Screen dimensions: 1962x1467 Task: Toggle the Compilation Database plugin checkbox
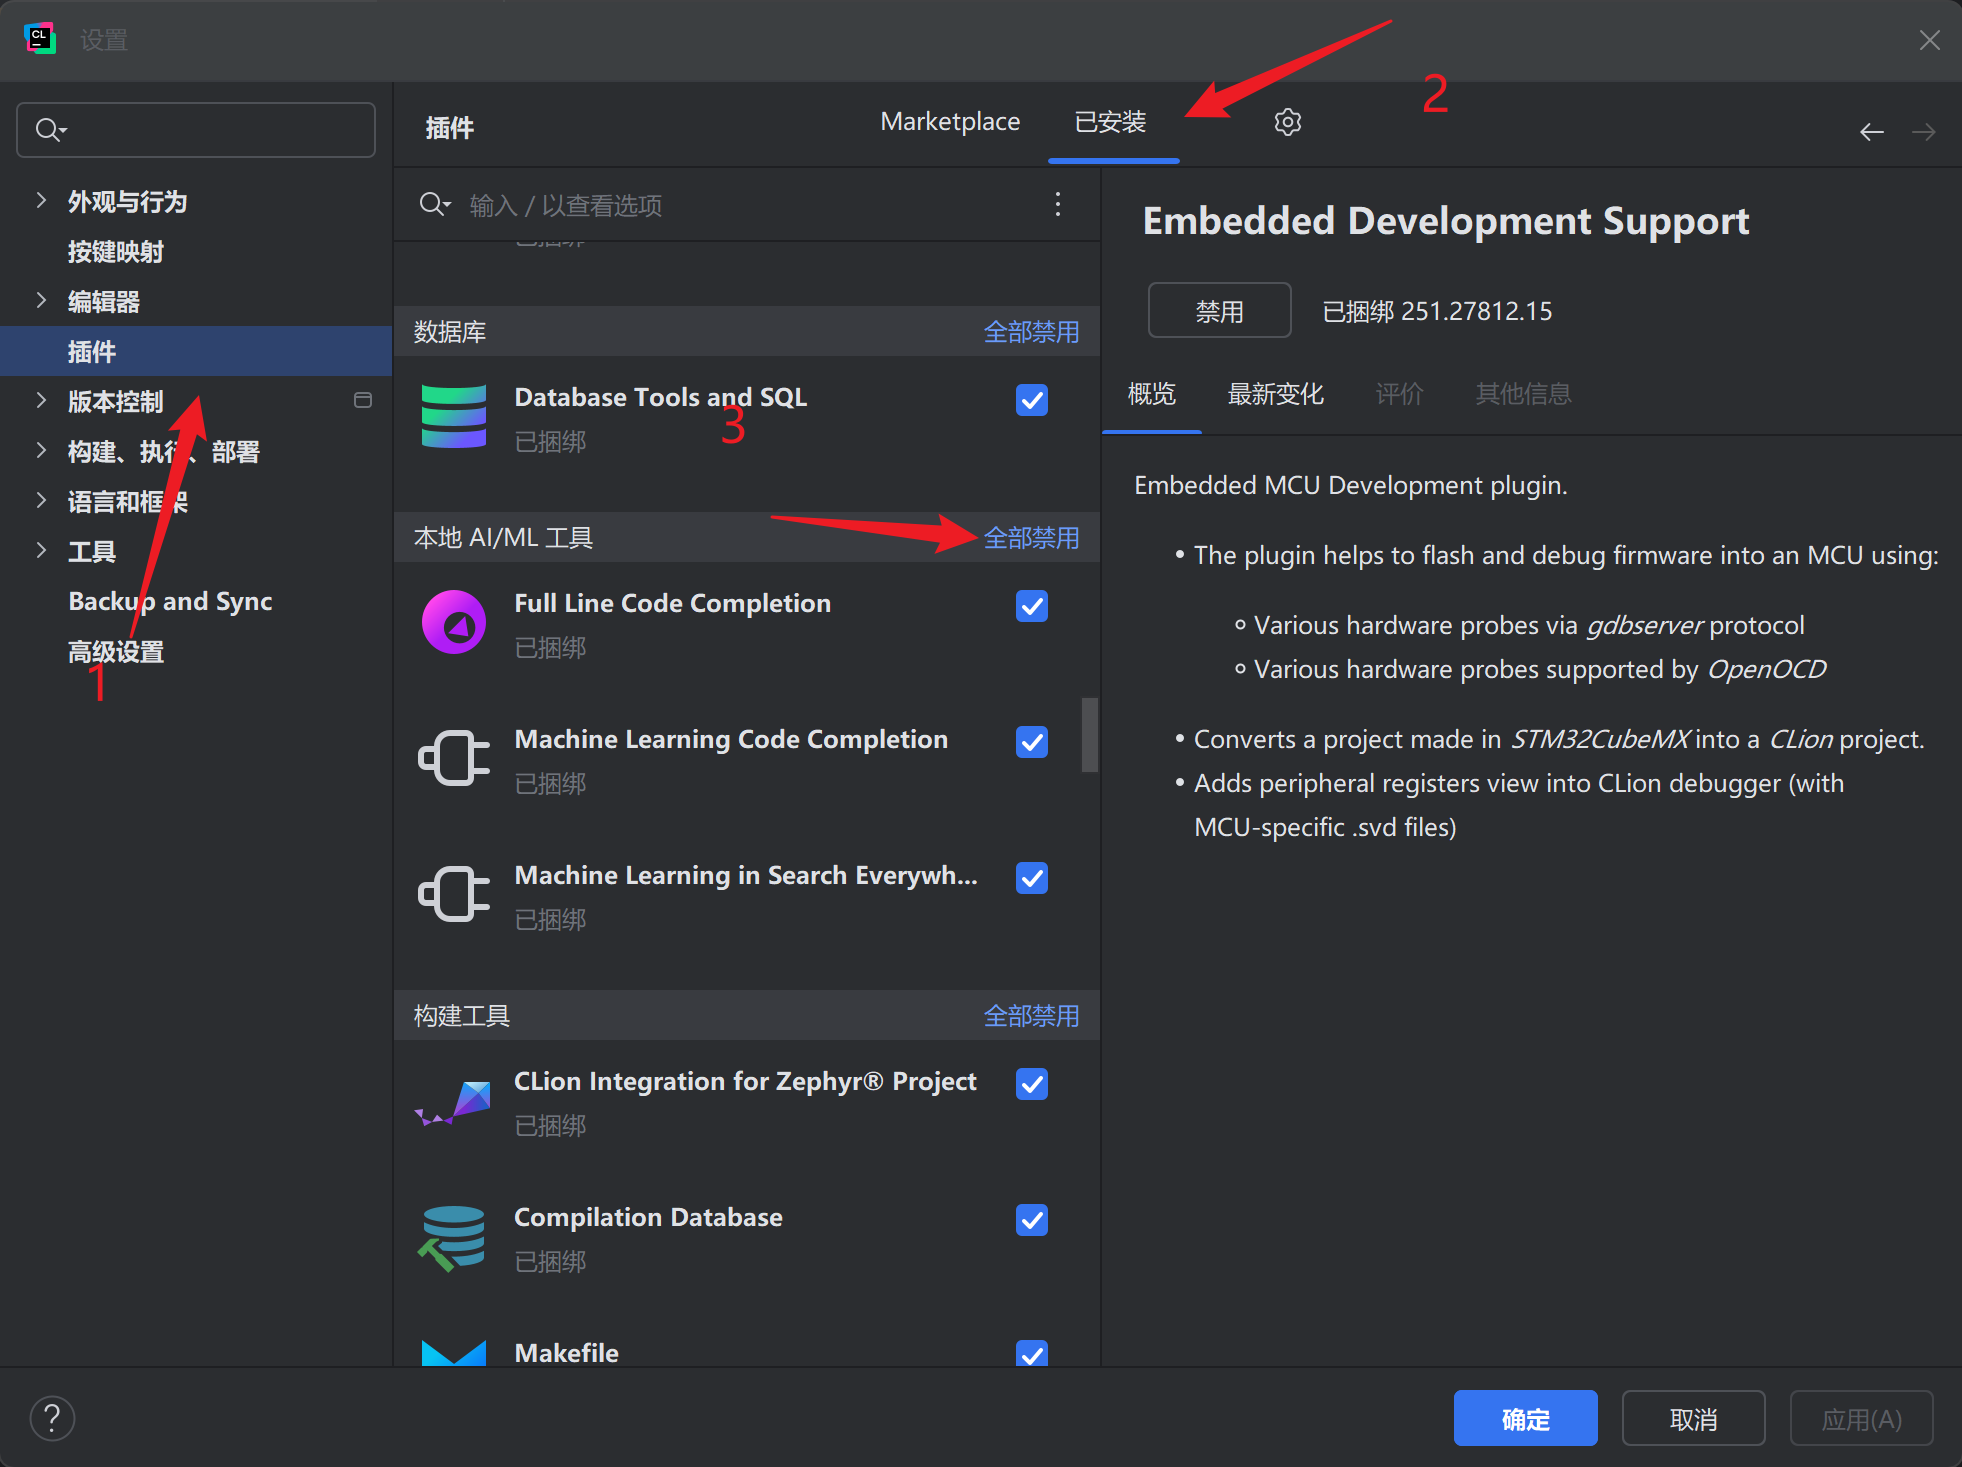1031,1220
